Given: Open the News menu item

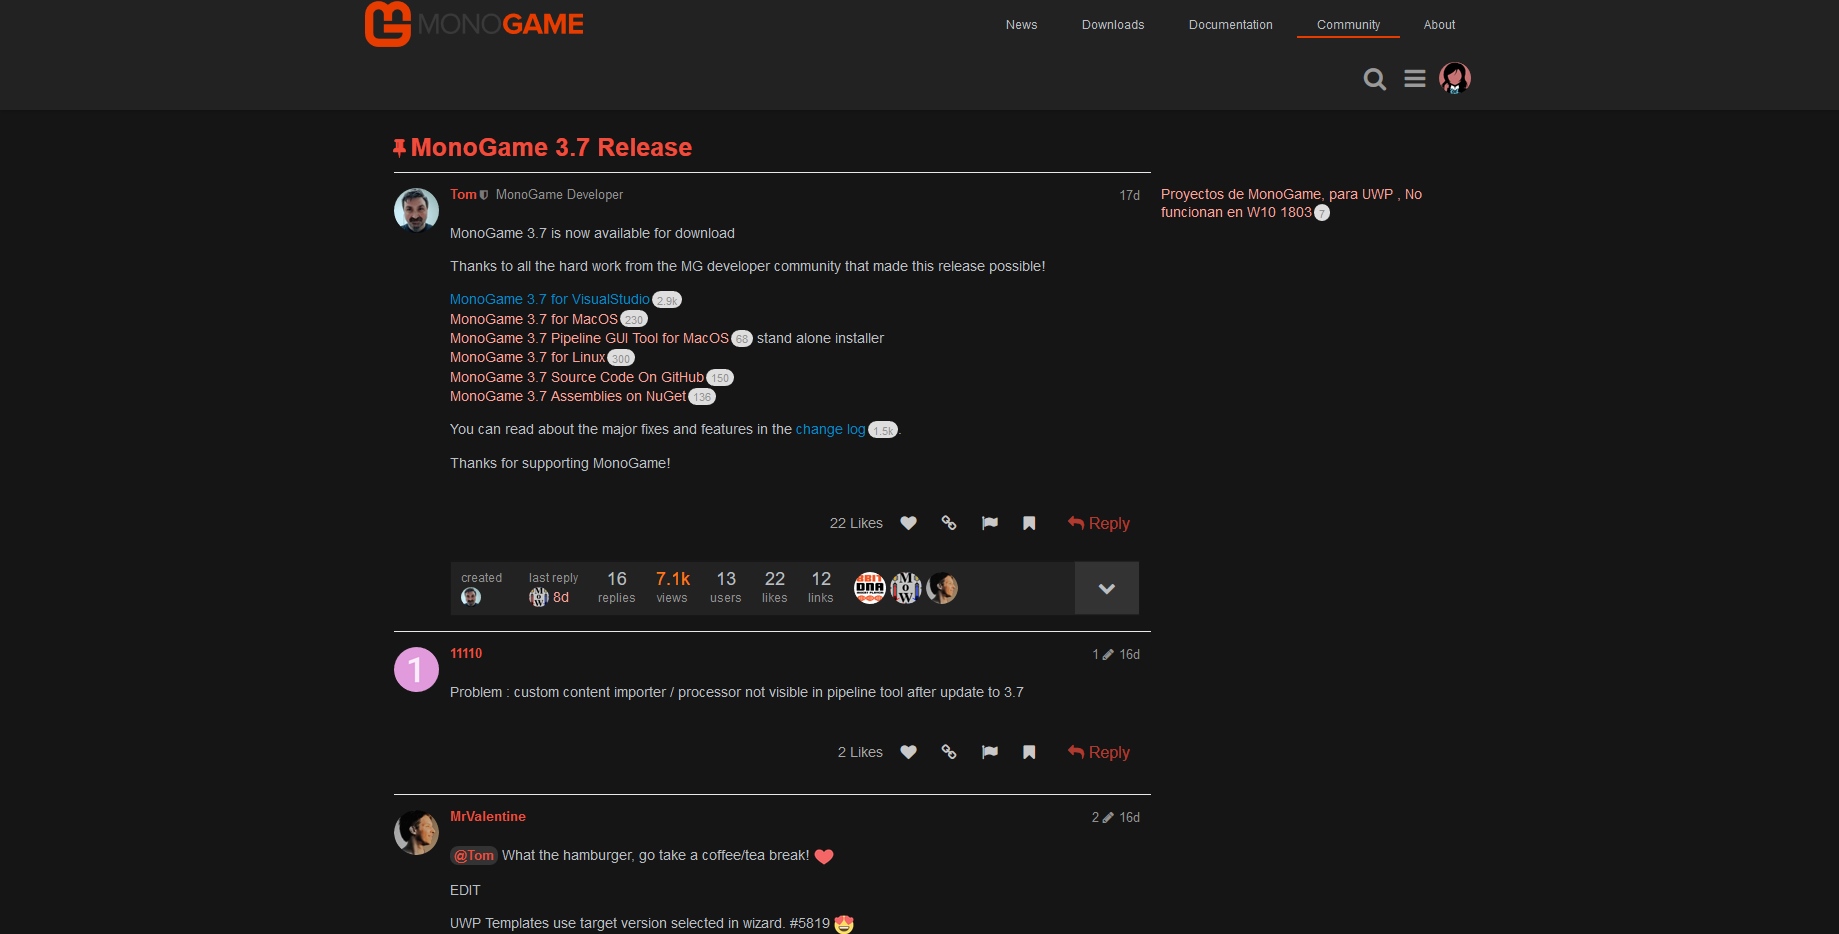Looking at the screenshot, I should [x=1021, y=25].
